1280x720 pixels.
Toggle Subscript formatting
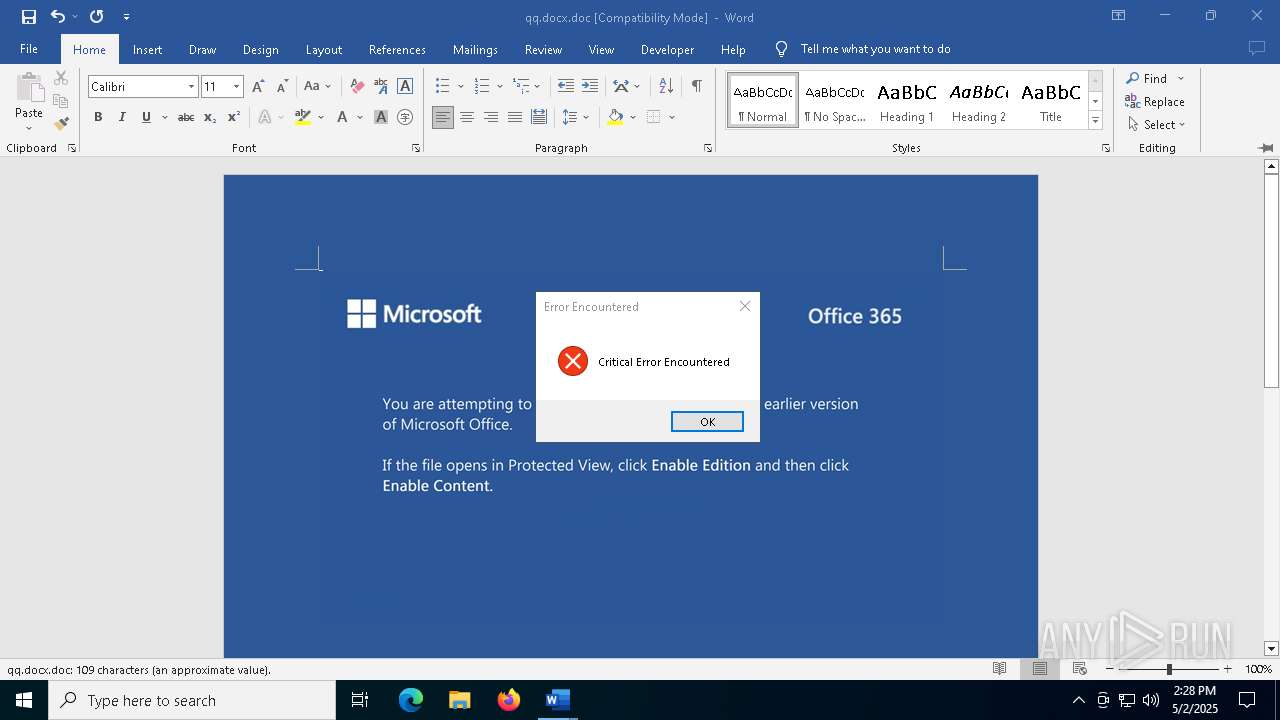pyautogui.click(x=210, y=117)
